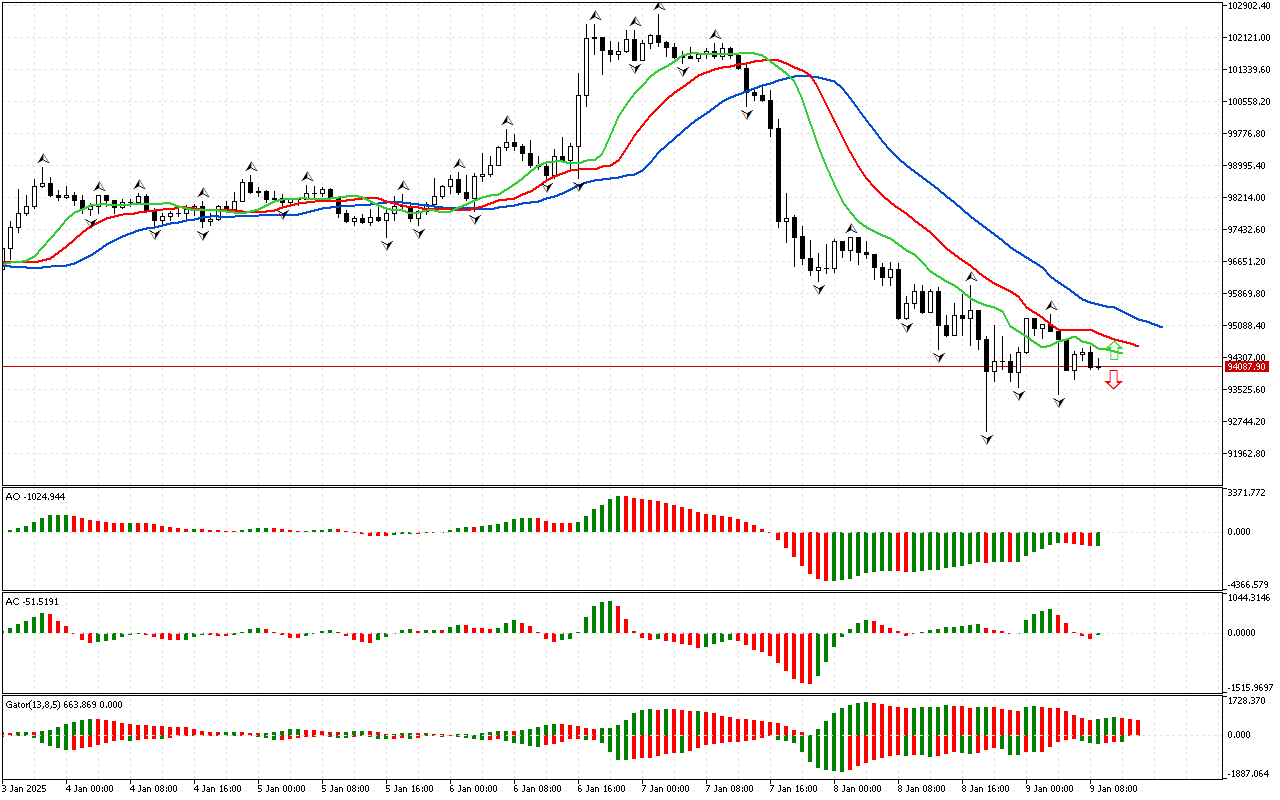Viewport: 1280px width, 800px height.
Task: Click the 98214.00 price level
Action: [1249, 198]
